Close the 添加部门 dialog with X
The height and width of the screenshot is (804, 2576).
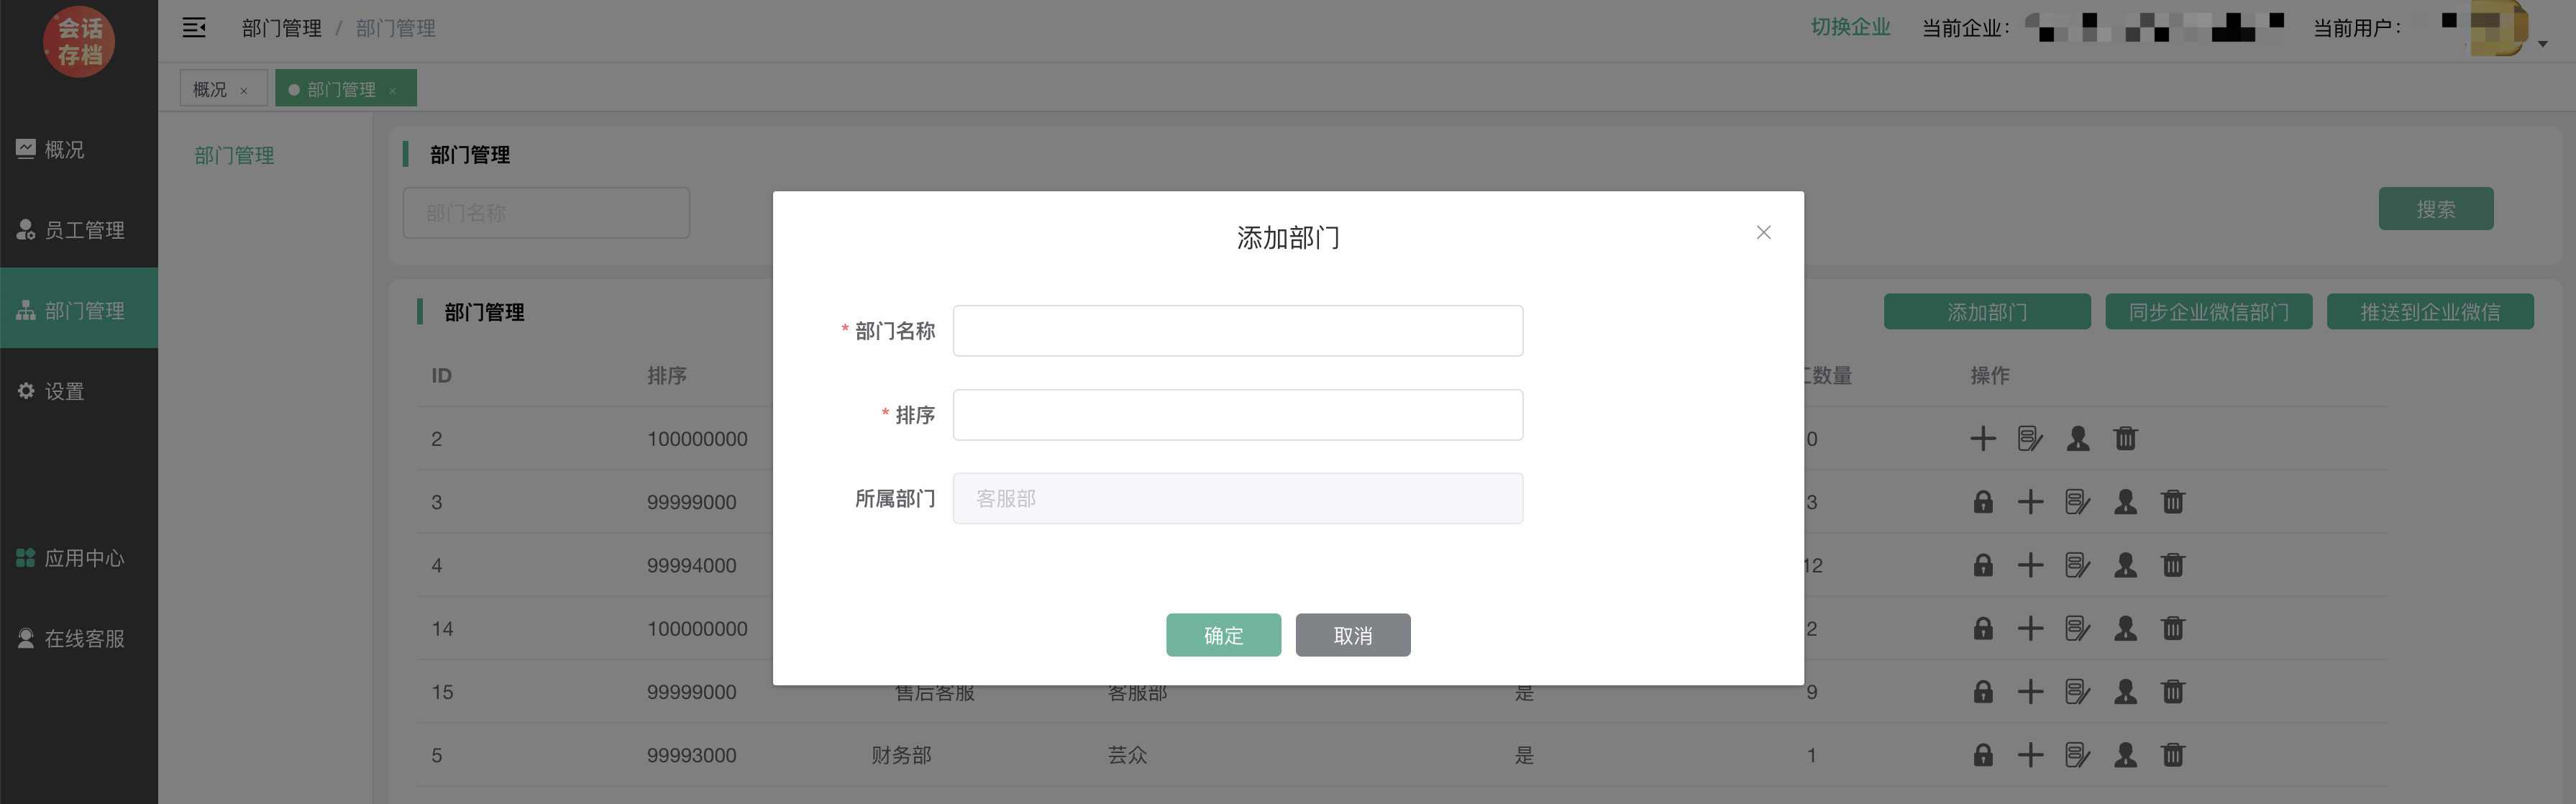[x=1763, y=232]
